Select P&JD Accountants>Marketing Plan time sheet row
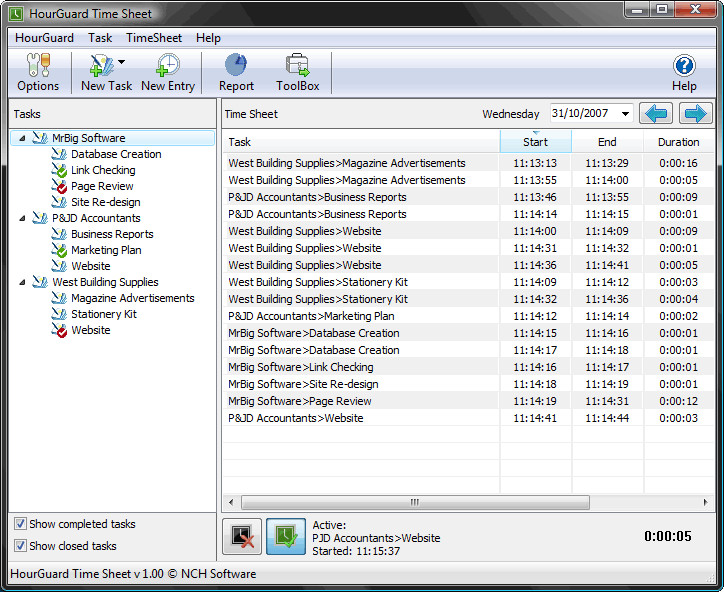The width and height of the screenshot is (724, 592). (x=468, y=316)
